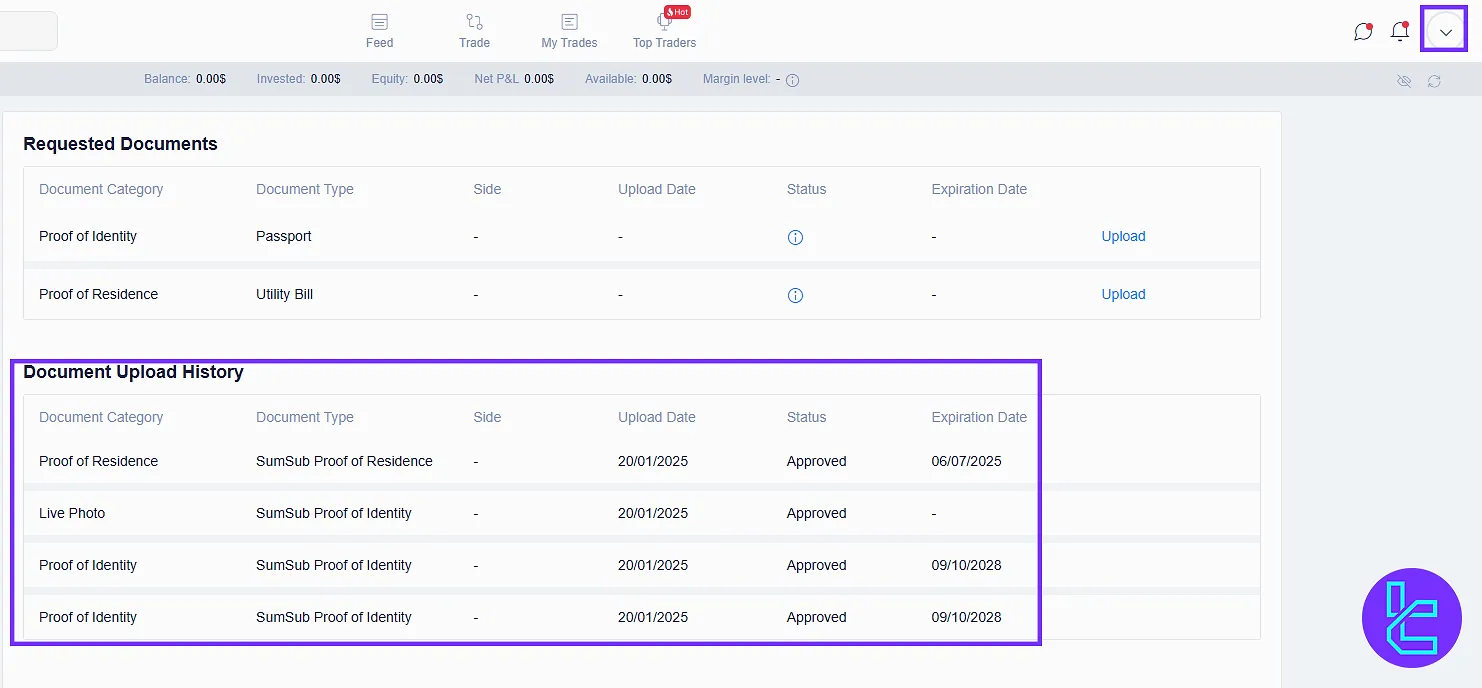
Task: Go to the Trade tab
Action: pyautogui.click(x=474, y=31)
